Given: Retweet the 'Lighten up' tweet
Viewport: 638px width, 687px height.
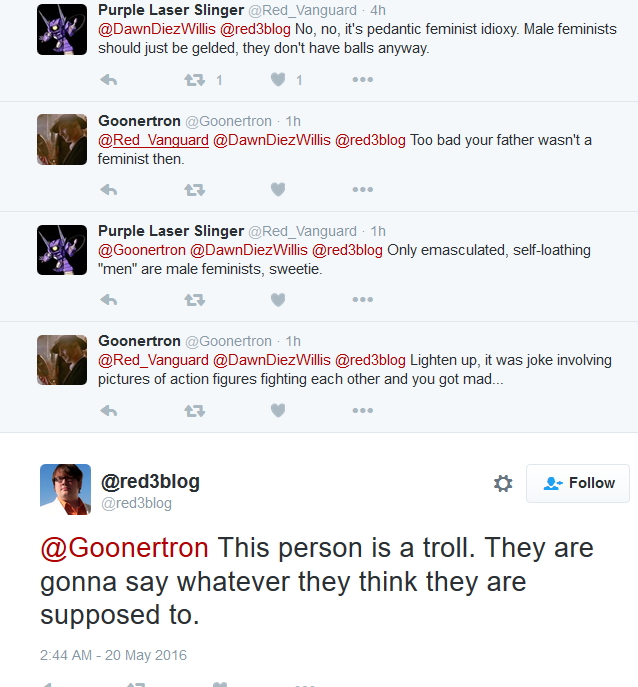Looking at the screenshot, I should 195,411.
